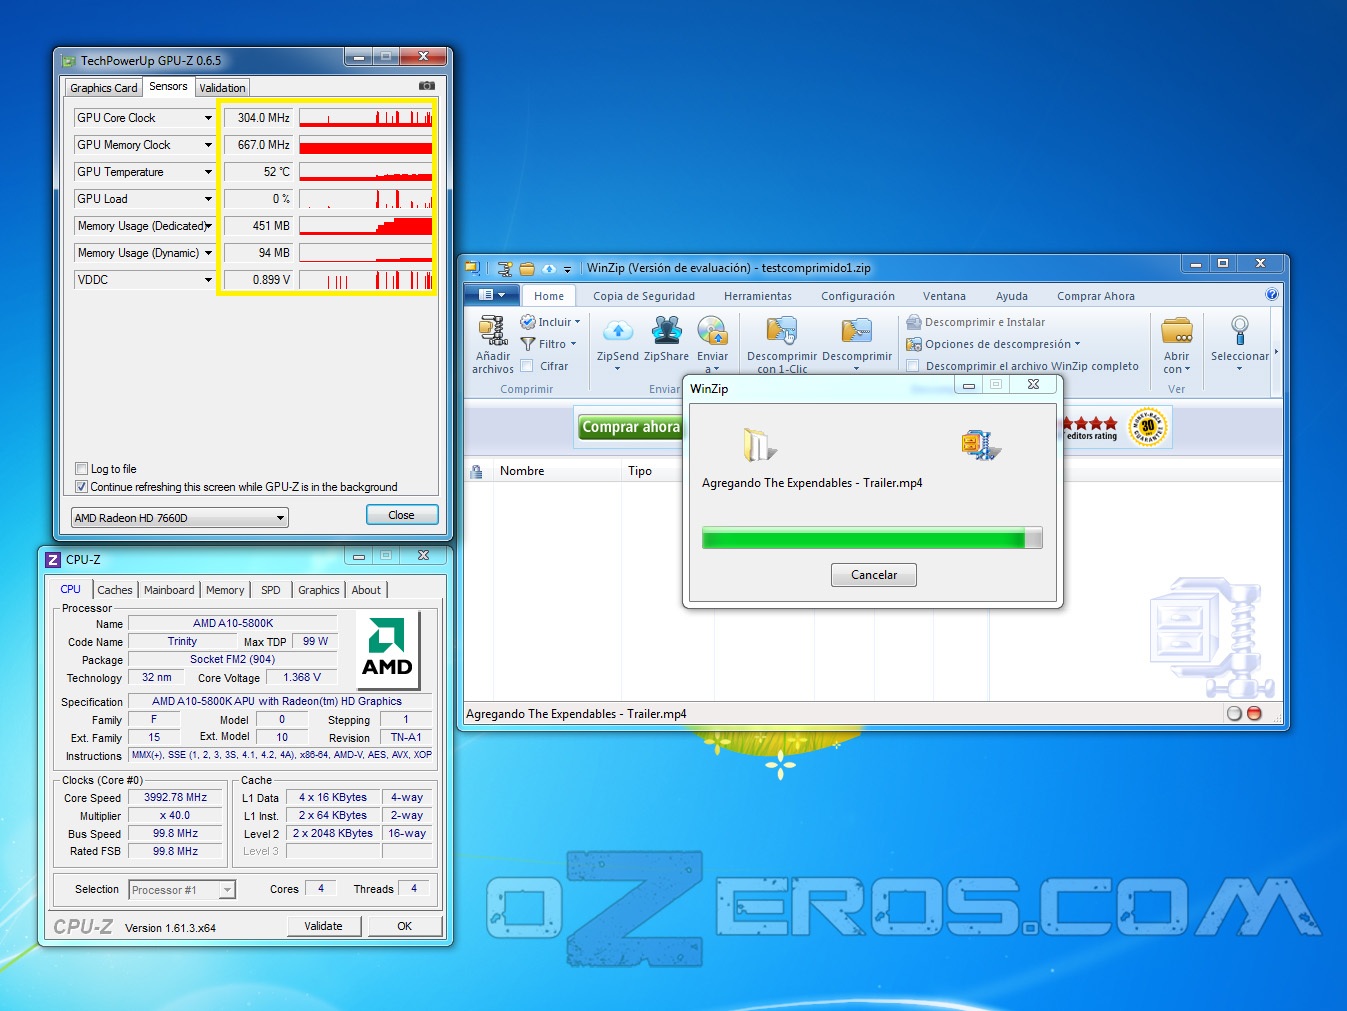Click the Incluir check icon
This screenshot has width=1347, height=1011.
(528, 322)
